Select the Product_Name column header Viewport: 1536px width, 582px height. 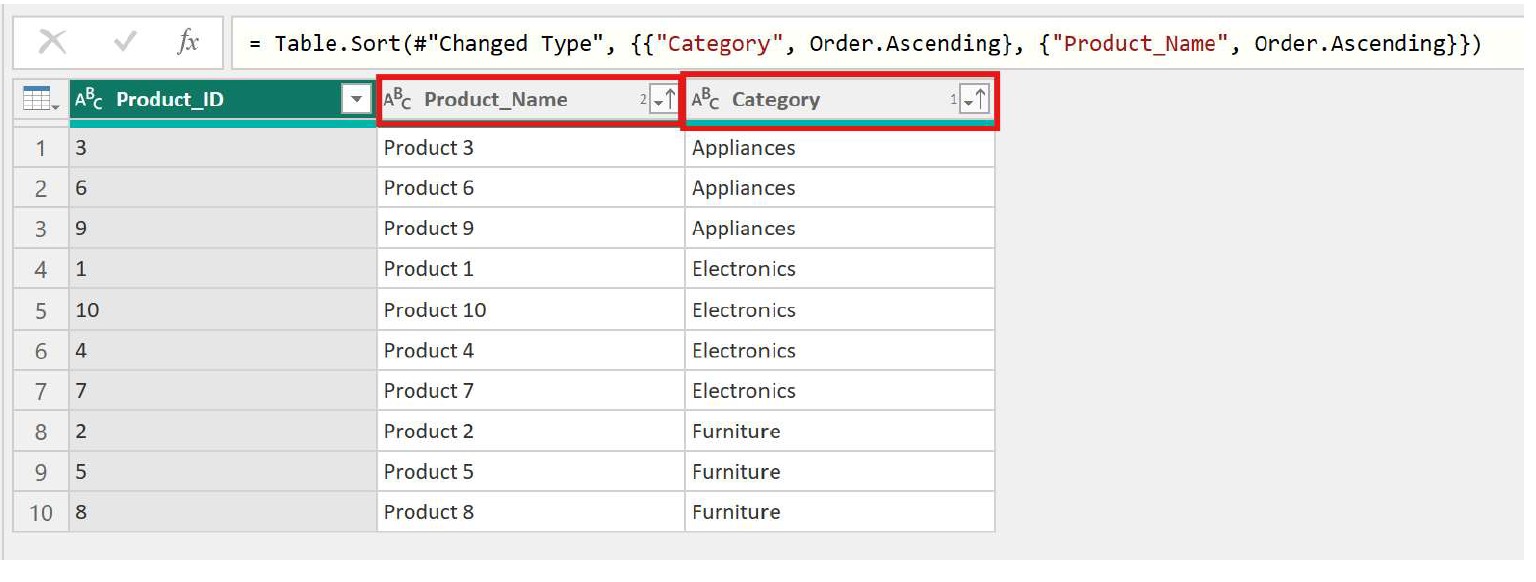pyautogui.click(x=530, y=99)
